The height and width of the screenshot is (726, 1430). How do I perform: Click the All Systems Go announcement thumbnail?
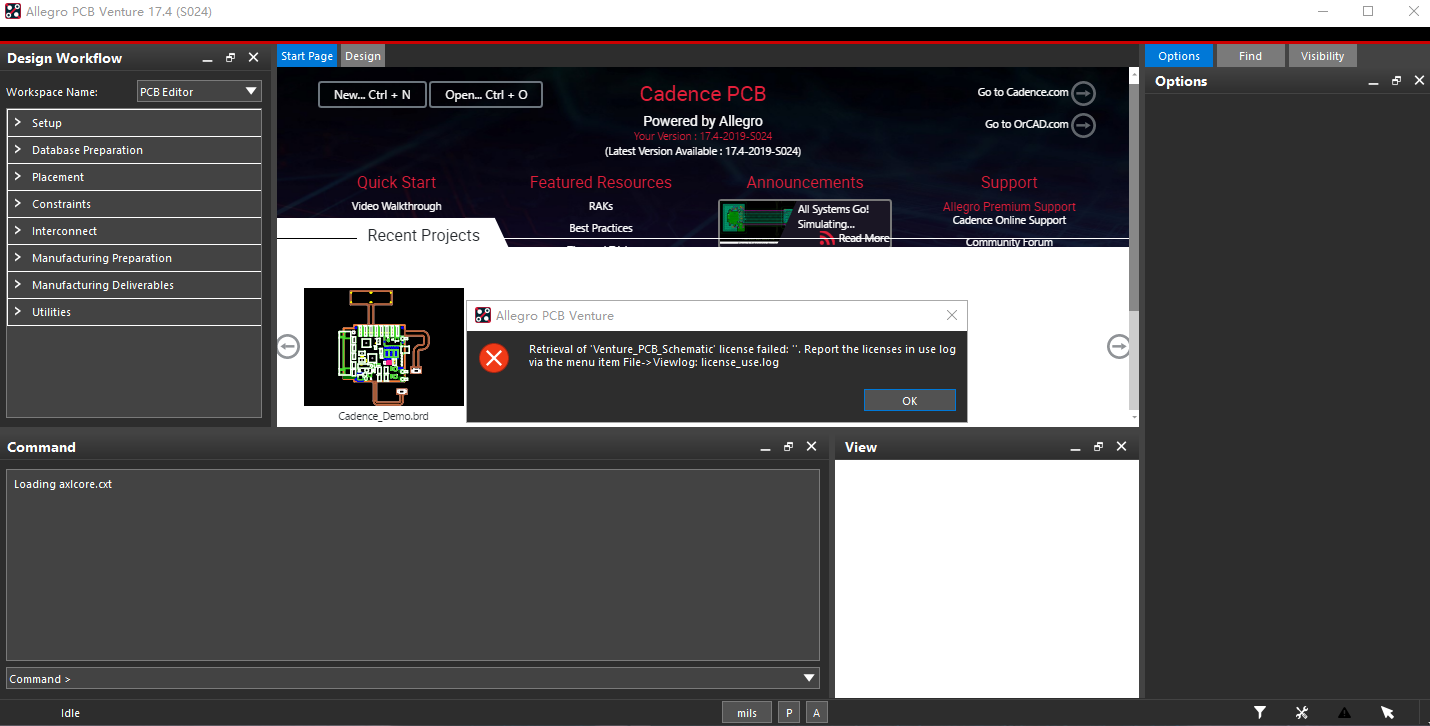(x=756, y=222)
